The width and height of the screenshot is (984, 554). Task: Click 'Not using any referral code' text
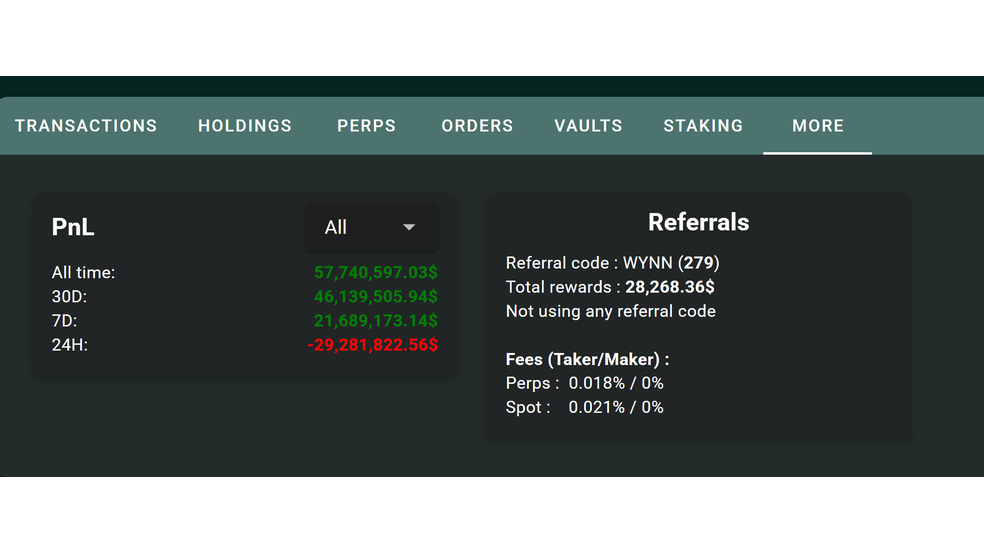[x=610, y=311]
